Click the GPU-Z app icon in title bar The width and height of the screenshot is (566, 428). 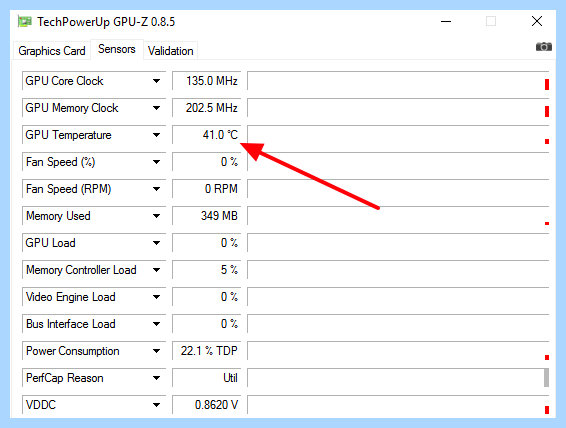click(x=25, y=22)
